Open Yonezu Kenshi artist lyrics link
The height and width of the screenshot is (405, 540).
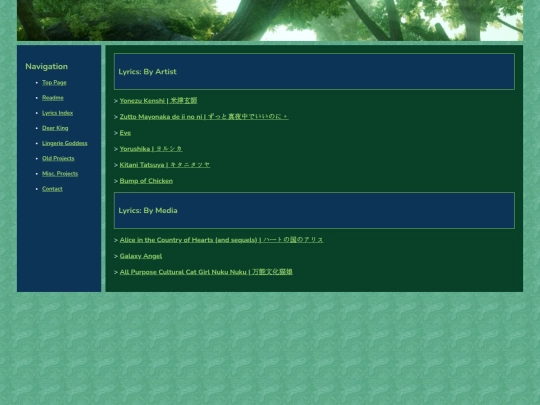tap(158, 101)
